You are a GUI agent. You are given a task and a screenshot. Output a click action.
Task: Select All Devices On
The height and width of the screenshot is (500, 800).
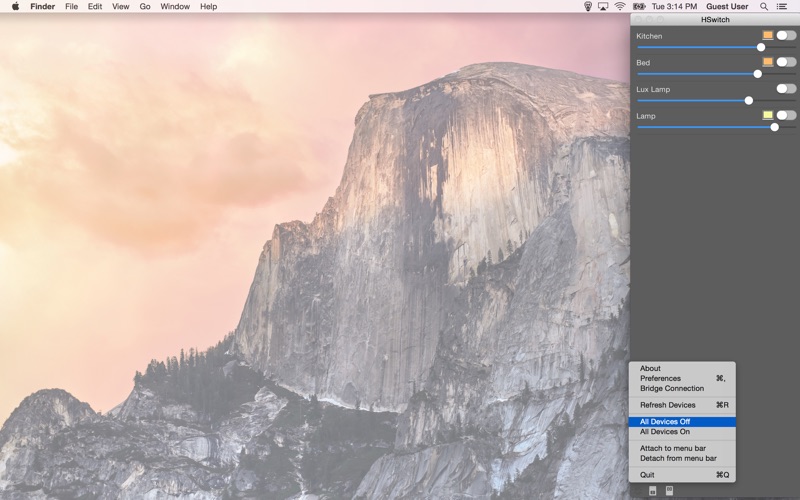point(682,432)
